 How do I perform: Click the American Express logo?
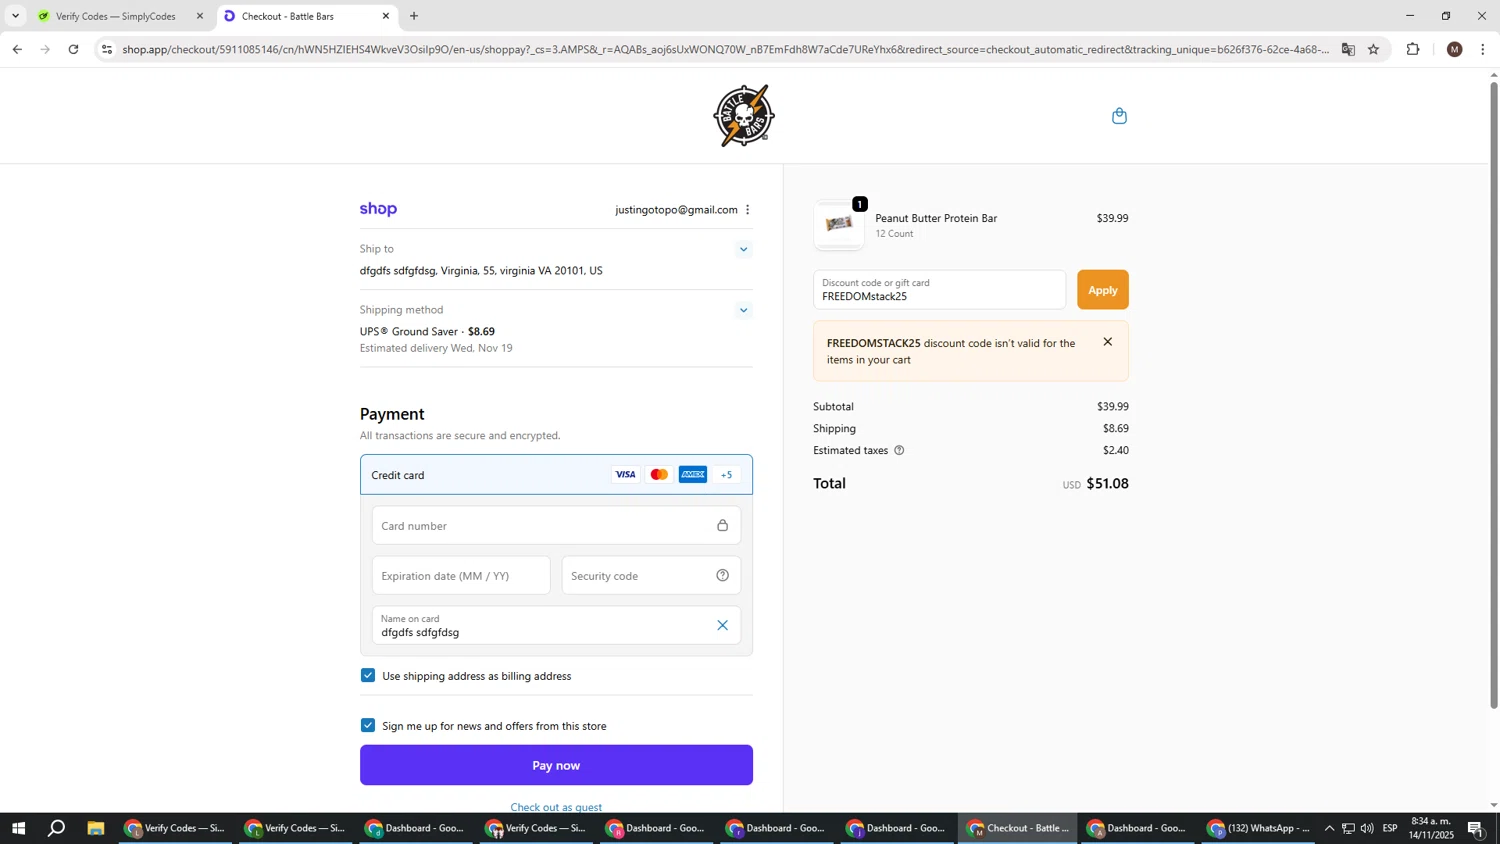(693, 475)
